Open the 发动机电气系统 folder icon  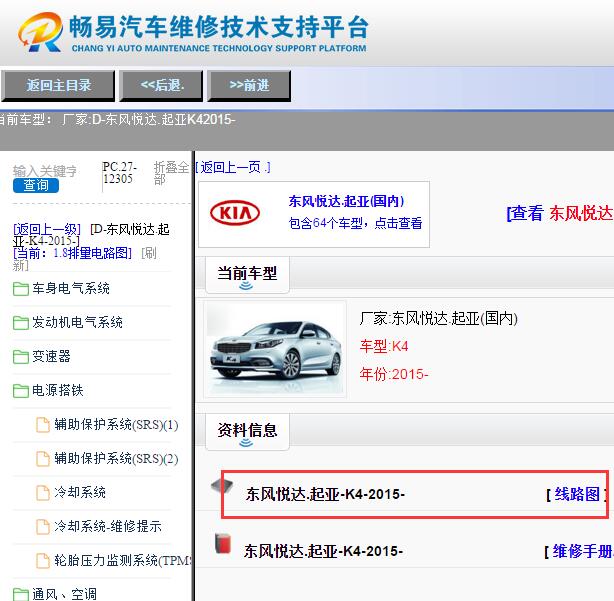(x=21, y=323)
